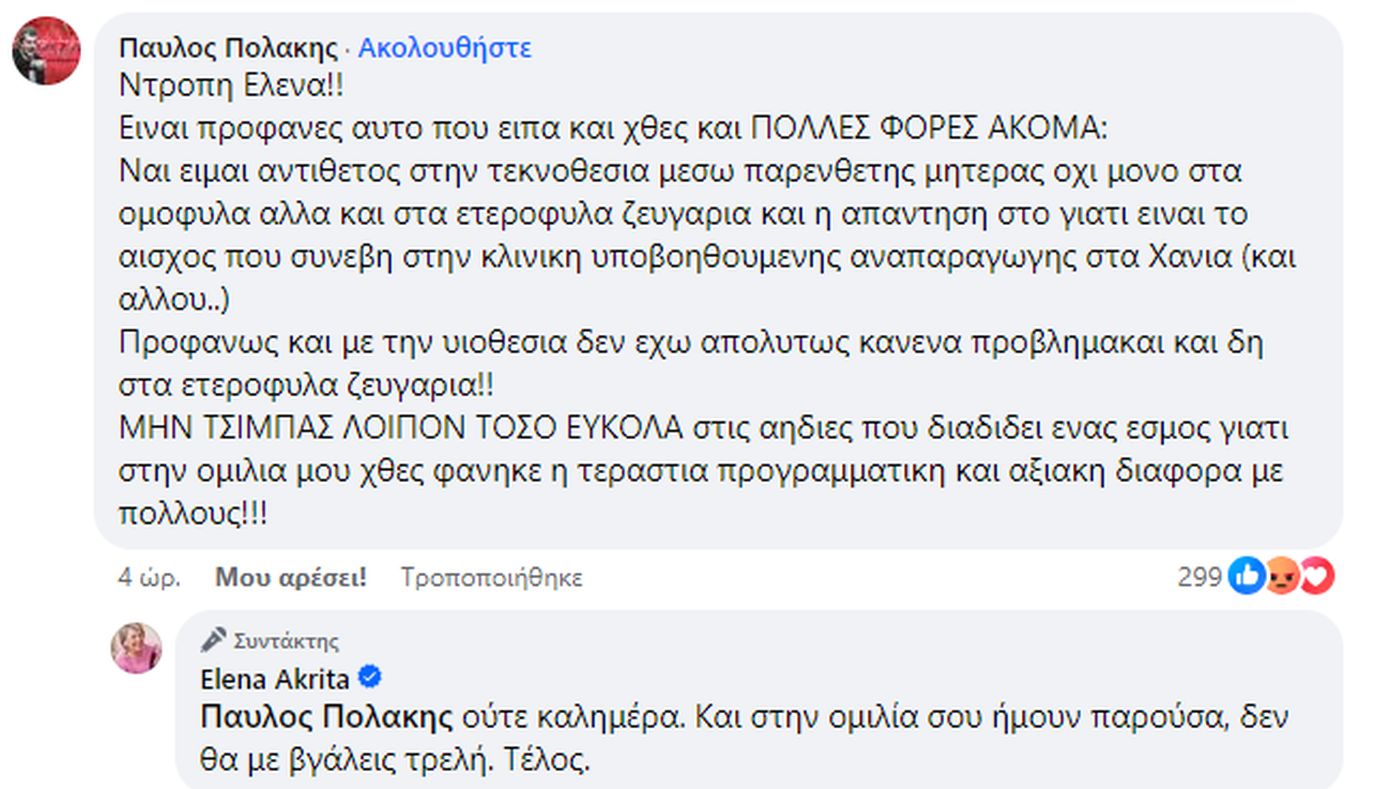Click the ΜΗΝ ΤΣΙΜΠΑΣ ΛΟΙΠΟΝ text
1390x789 pixels.
(x=400, y=429)
